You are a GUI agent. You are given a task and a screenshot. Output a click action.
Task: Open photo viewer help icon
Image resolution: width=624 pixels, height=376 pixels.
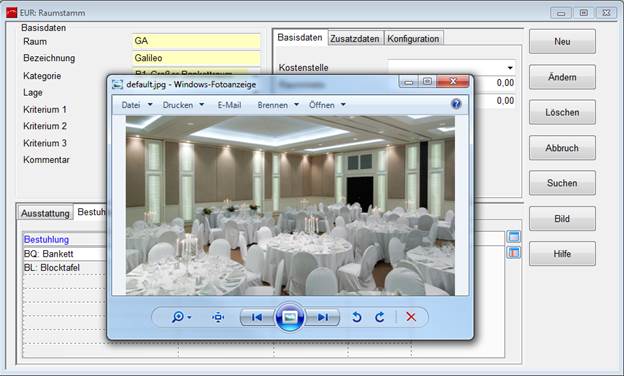456,104
